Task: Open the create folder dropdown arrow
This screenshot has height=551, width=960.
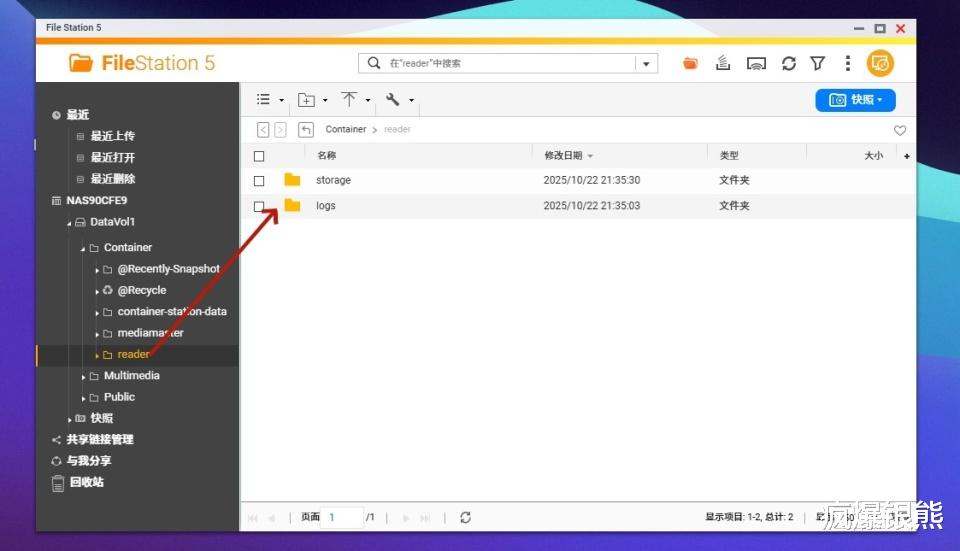Action: [325, 100]
